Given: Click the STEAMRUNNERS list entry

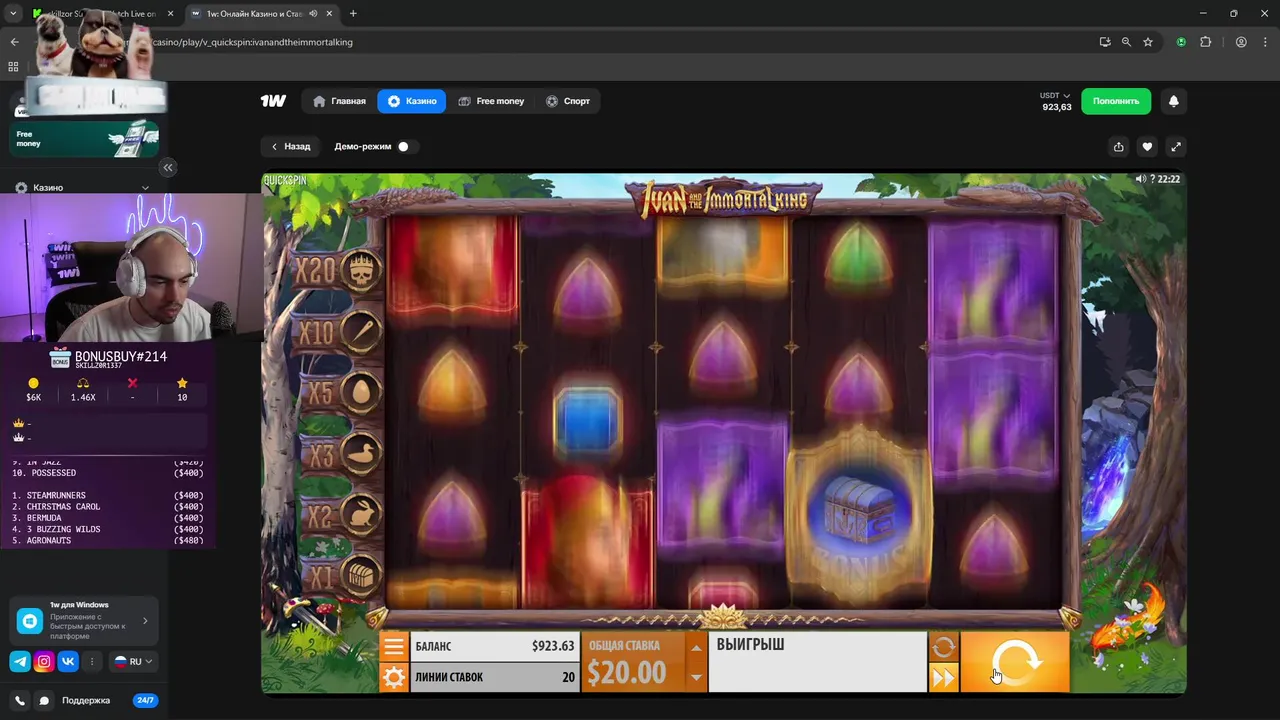Looking at the screenshot, I should click(x=108, y=496).
